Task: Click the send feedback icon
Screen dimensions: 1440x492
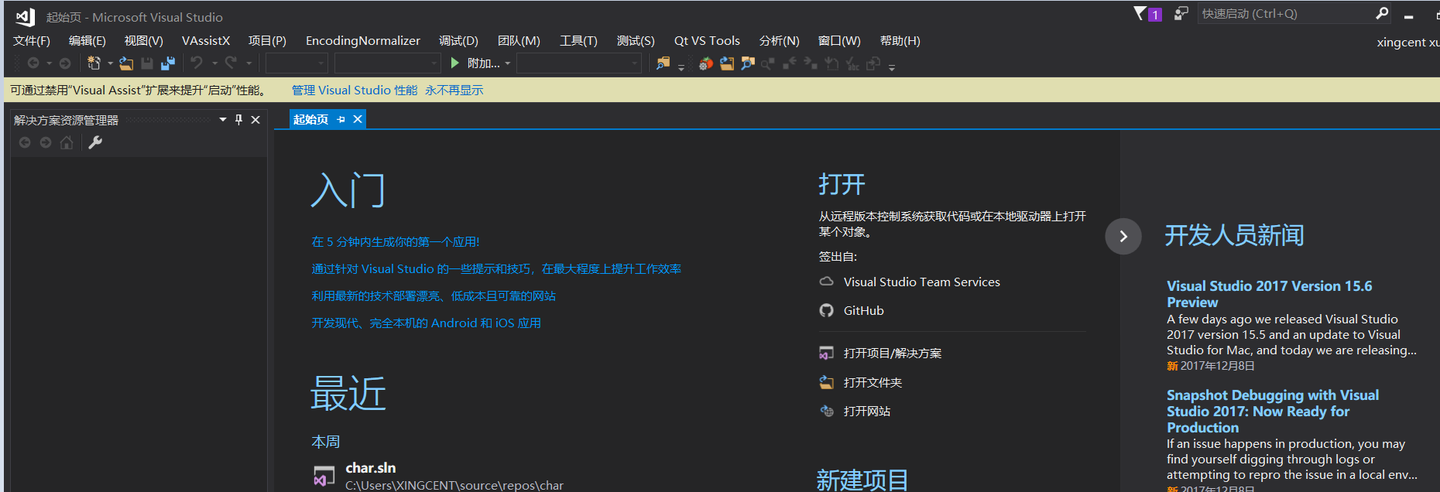Action: click(1181, 14)
